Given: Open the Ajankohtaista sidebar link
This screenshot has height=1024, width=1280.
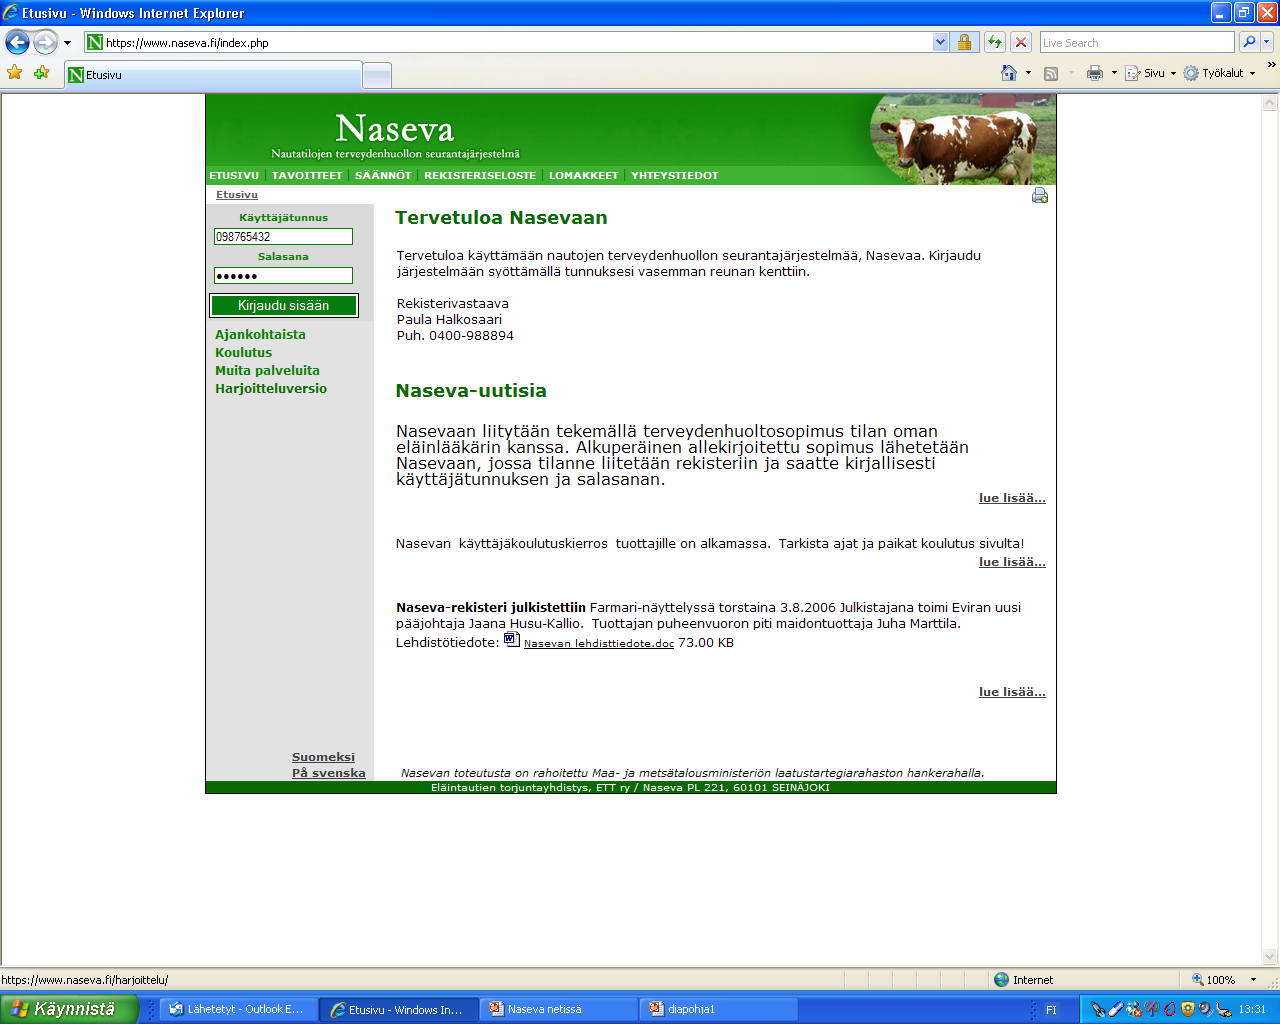Looking at the screenshot, I should (x=260, y=335).
